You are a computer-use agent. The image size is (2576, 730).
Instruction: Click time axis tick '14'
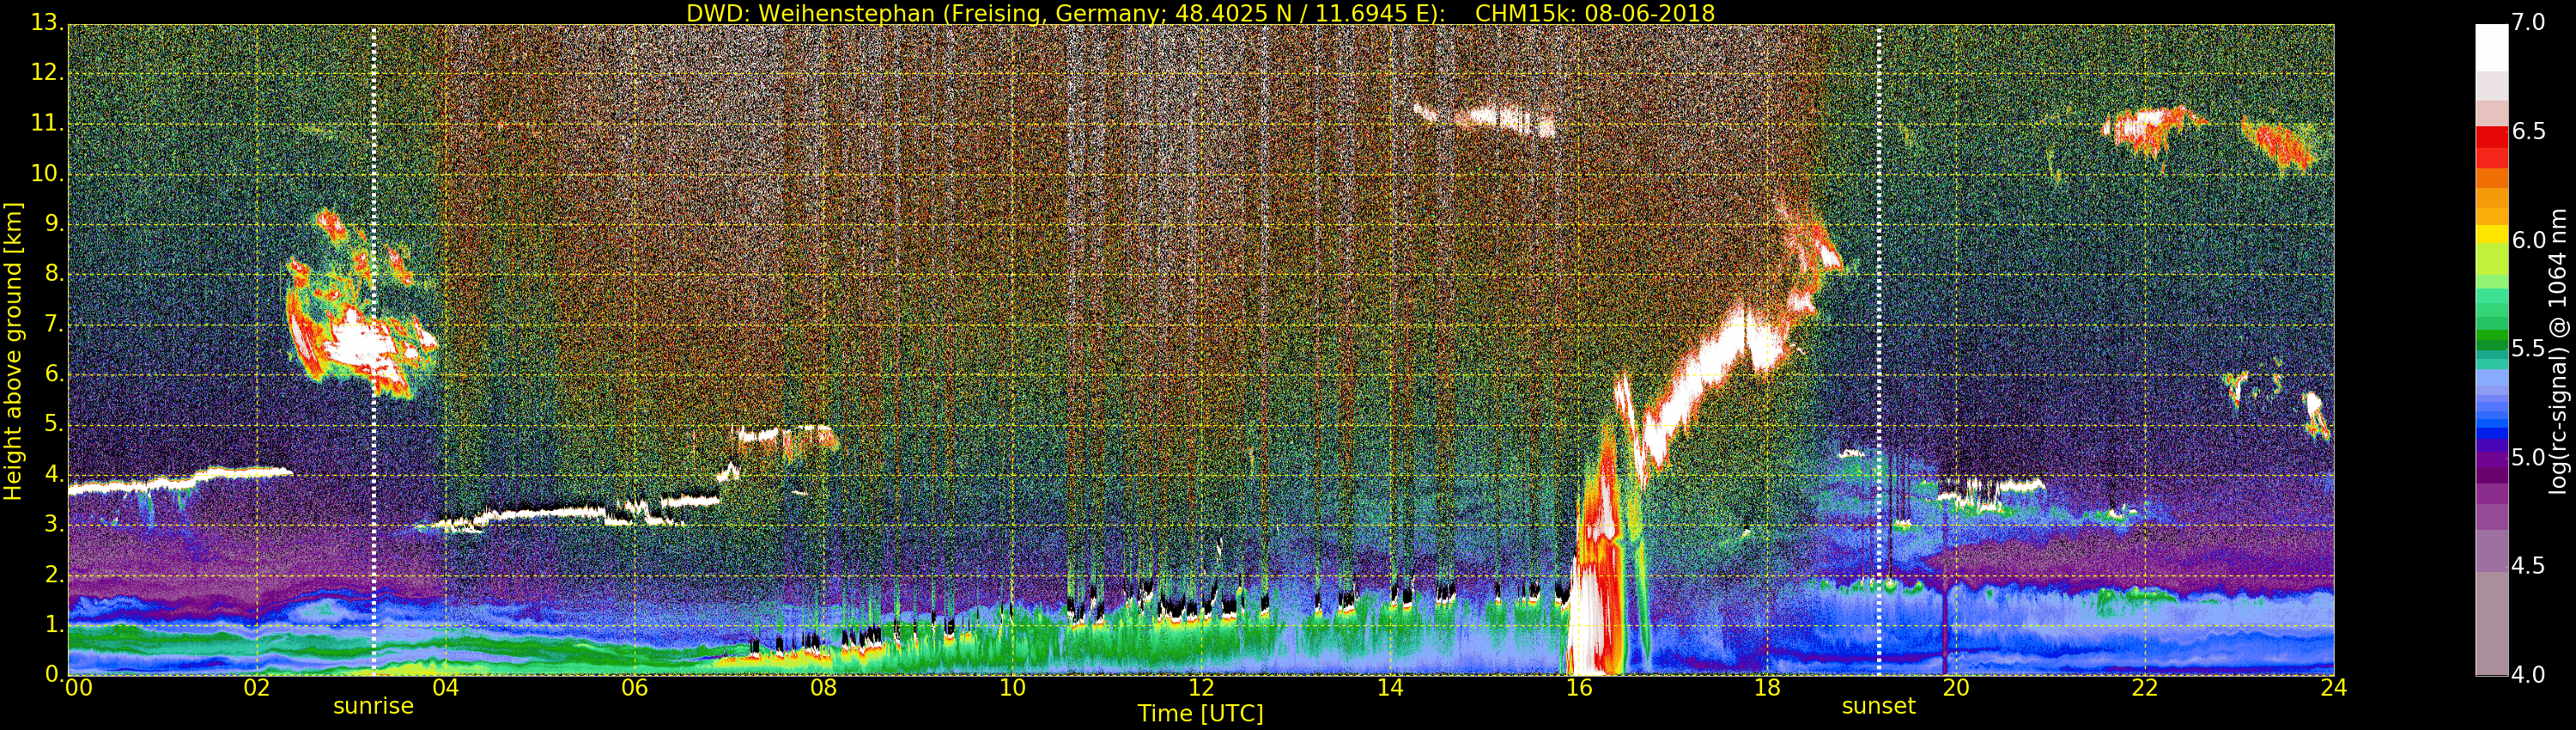[1390, 688]
